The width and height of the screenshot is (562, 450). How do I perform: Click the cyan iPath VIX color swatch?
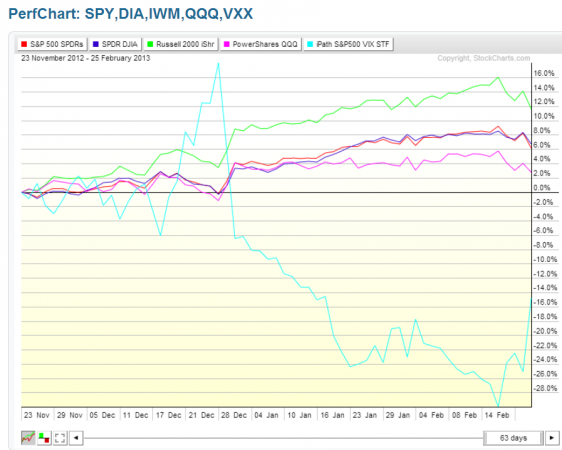[310, 44]
